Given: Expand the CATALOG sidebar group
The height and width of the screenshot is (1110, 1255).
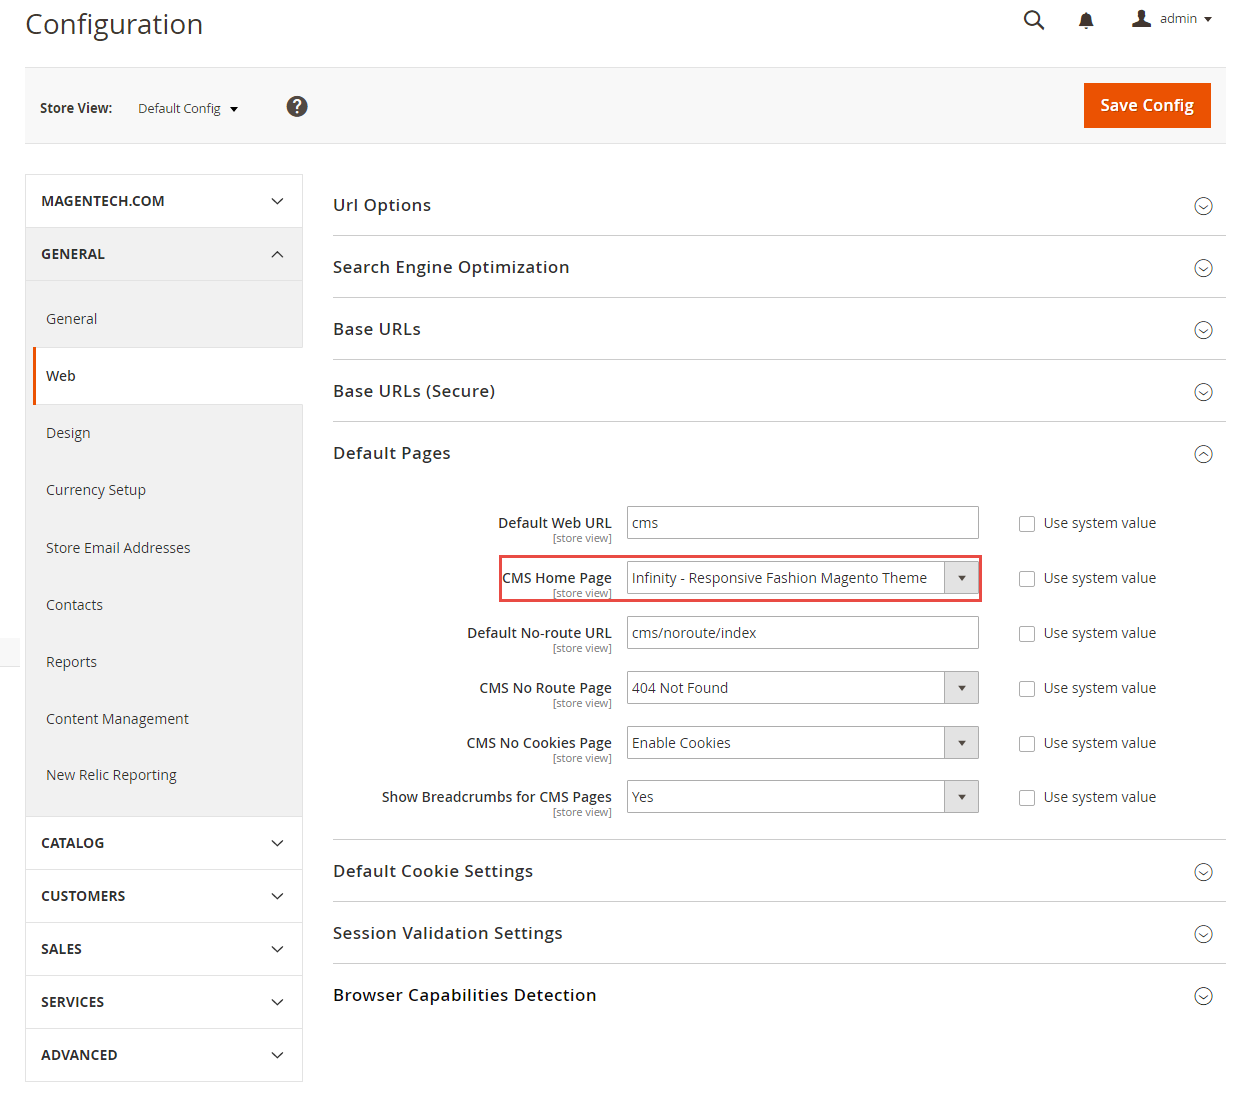Looking at the screenshot, I should click(164, 843).
